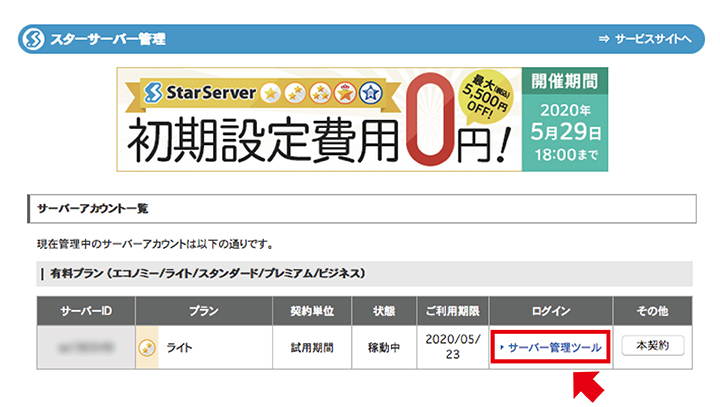The height and width of the screenshot is (407, 720).
Task: Click the StarServer S logo icon
Action: click(34, 39)
